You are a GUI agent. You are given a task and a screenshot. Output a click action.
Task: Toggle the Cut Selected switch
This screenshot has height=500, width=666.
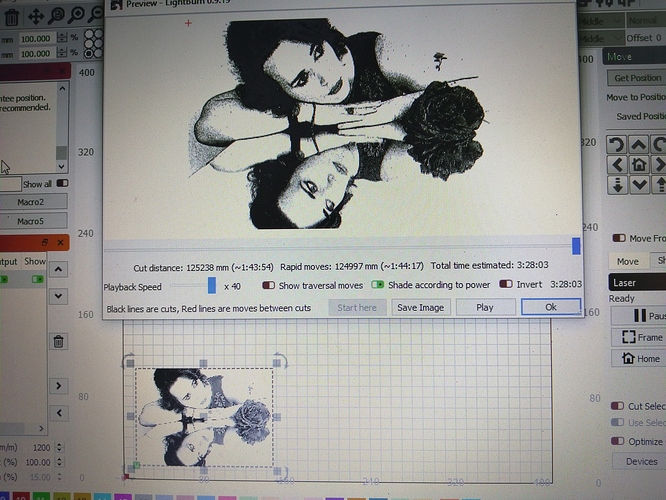[x=617, y=406]
